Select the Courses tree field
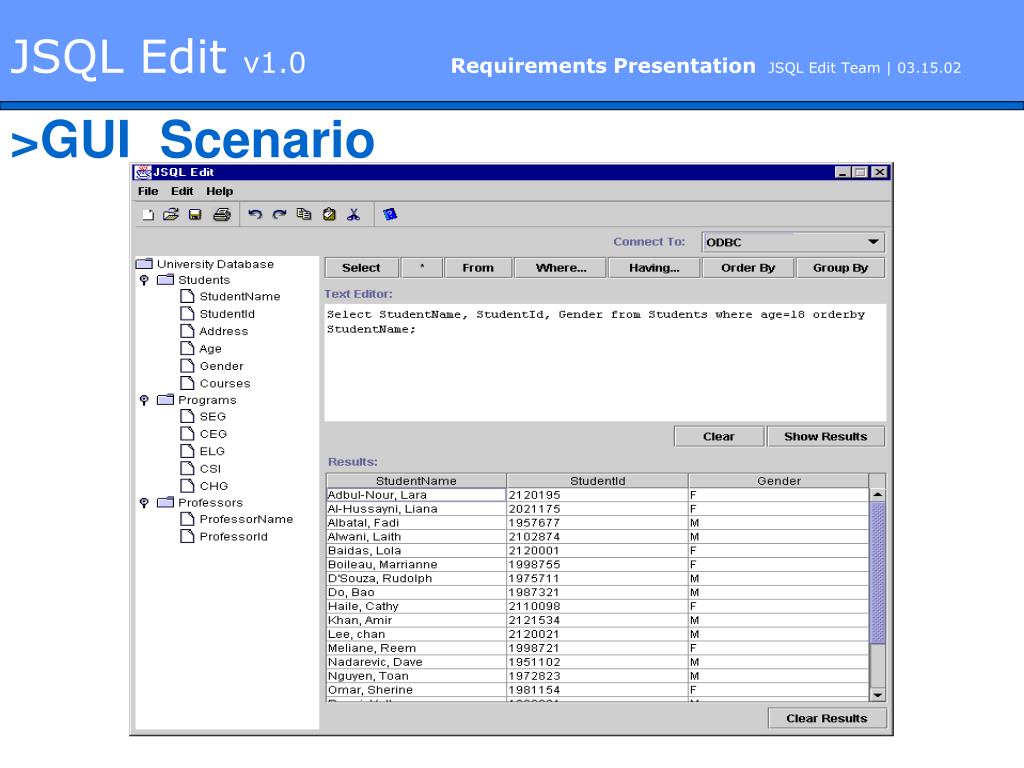The image size is (1024, 768). point(225,383)
